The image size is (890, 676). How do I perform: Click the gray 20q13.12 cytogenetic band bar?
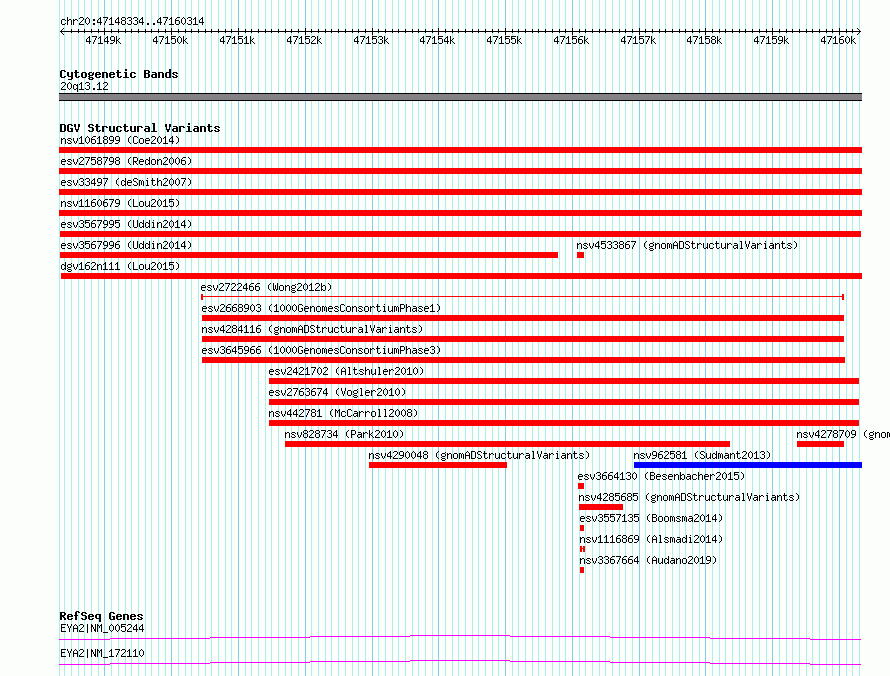[460, 97]
